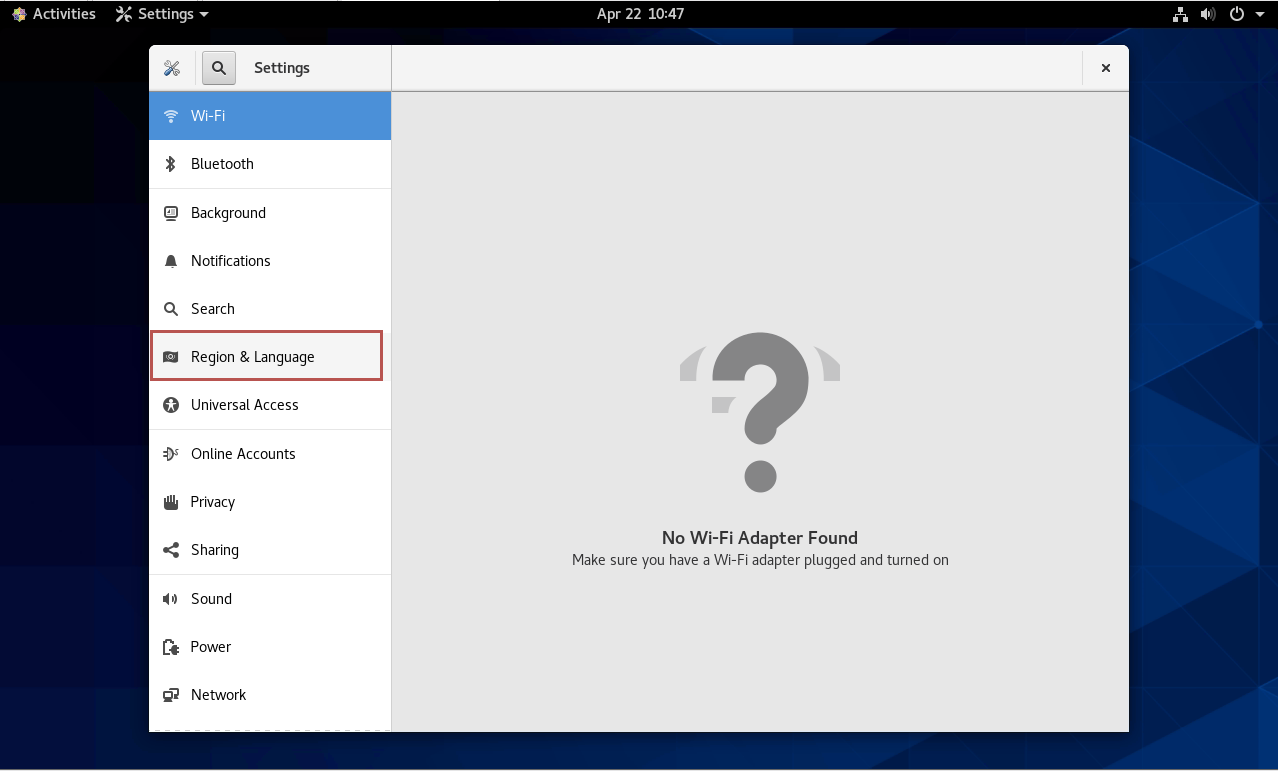This screenshot has height=772, width=1279.
Task: Click the No Wi-Fi Adapter Found heading
Action: pos(760,538)
